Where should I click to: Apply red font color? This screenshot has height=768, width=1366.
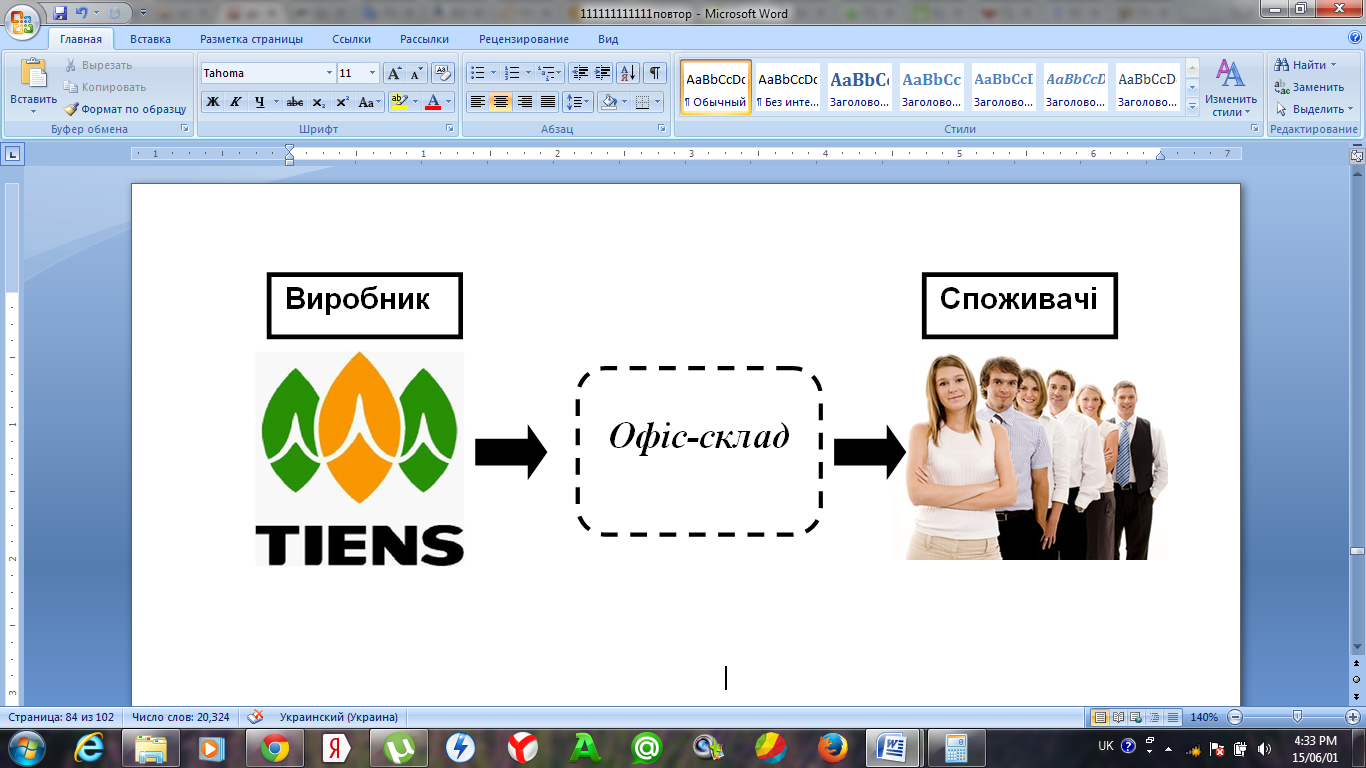click(433, 102)
